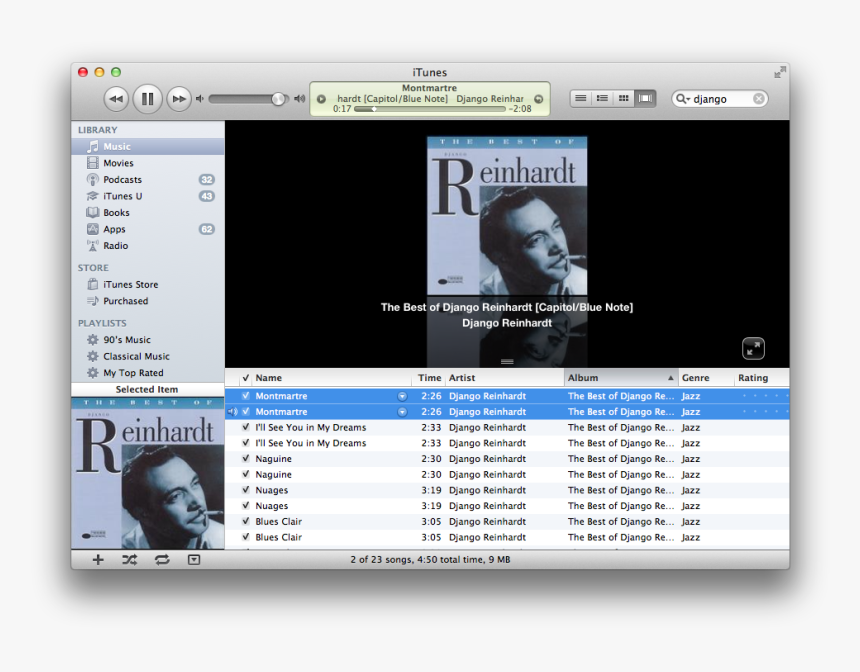Open Apps library
The width and height of the screenshot is (860, 672).
(x=148, y=229)
